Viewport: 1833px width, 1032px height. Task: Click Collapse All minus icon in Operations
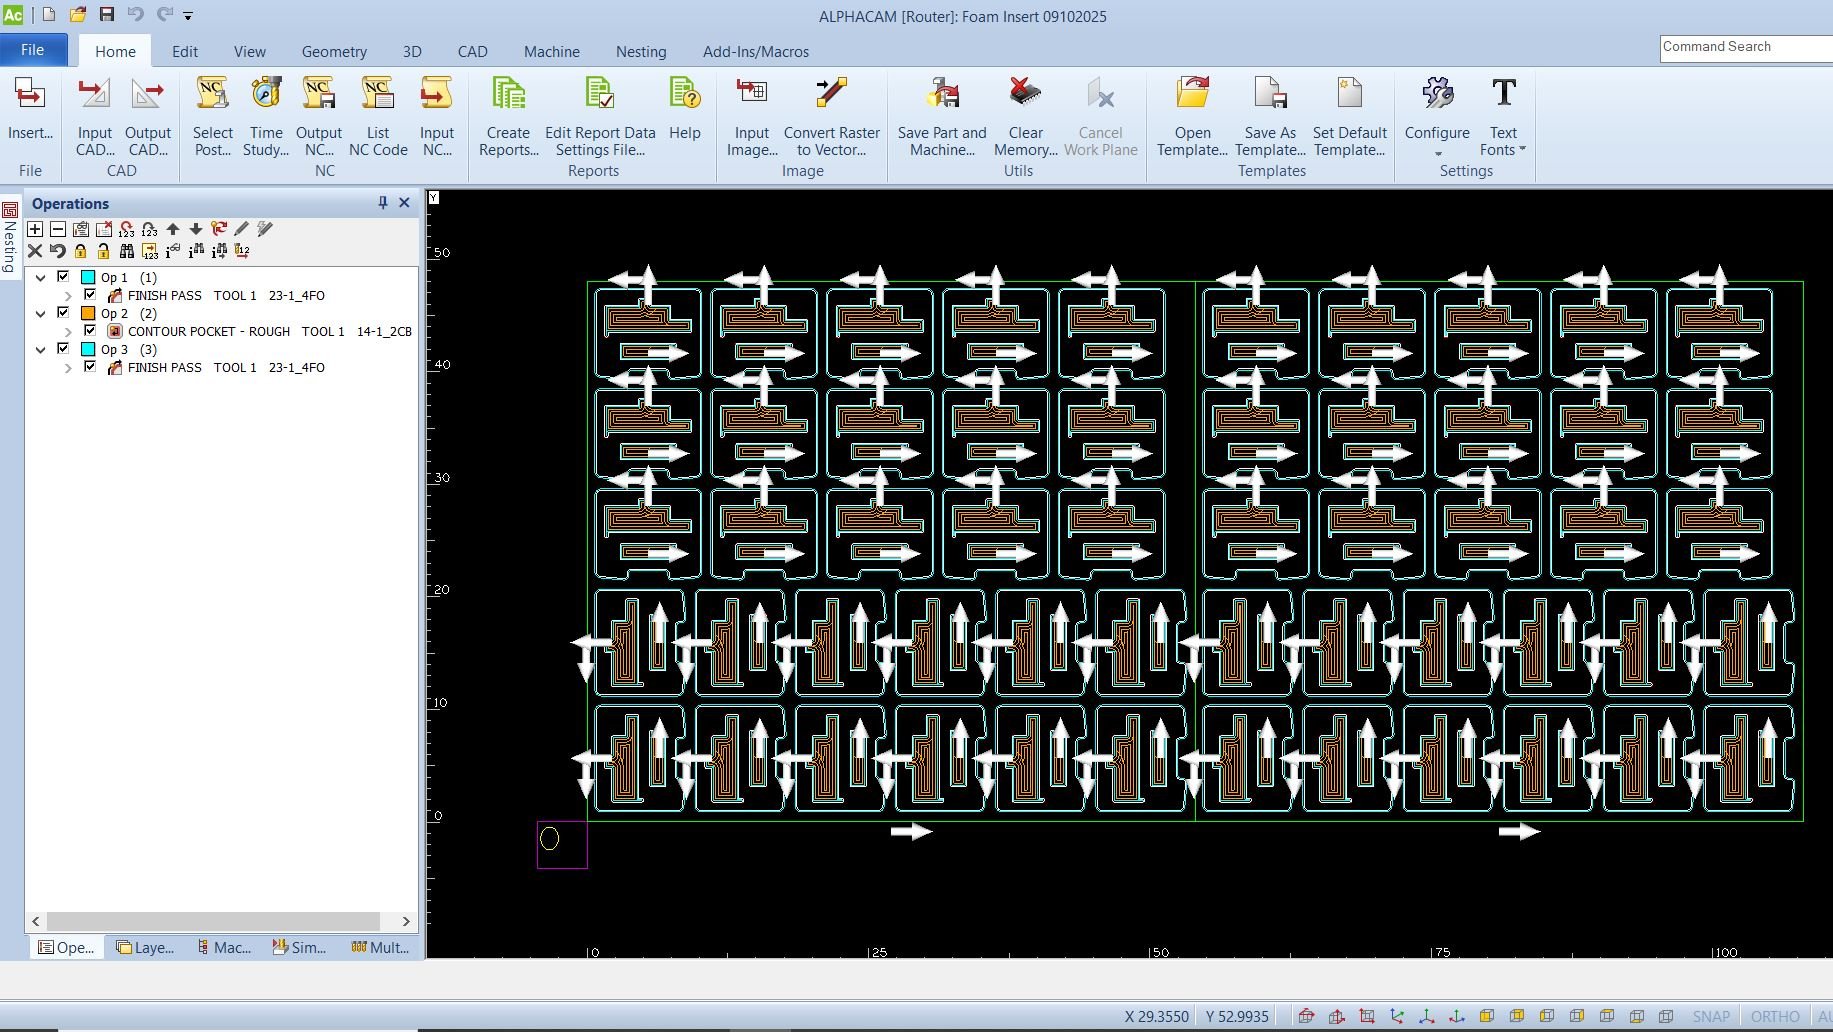pos(58,229)
